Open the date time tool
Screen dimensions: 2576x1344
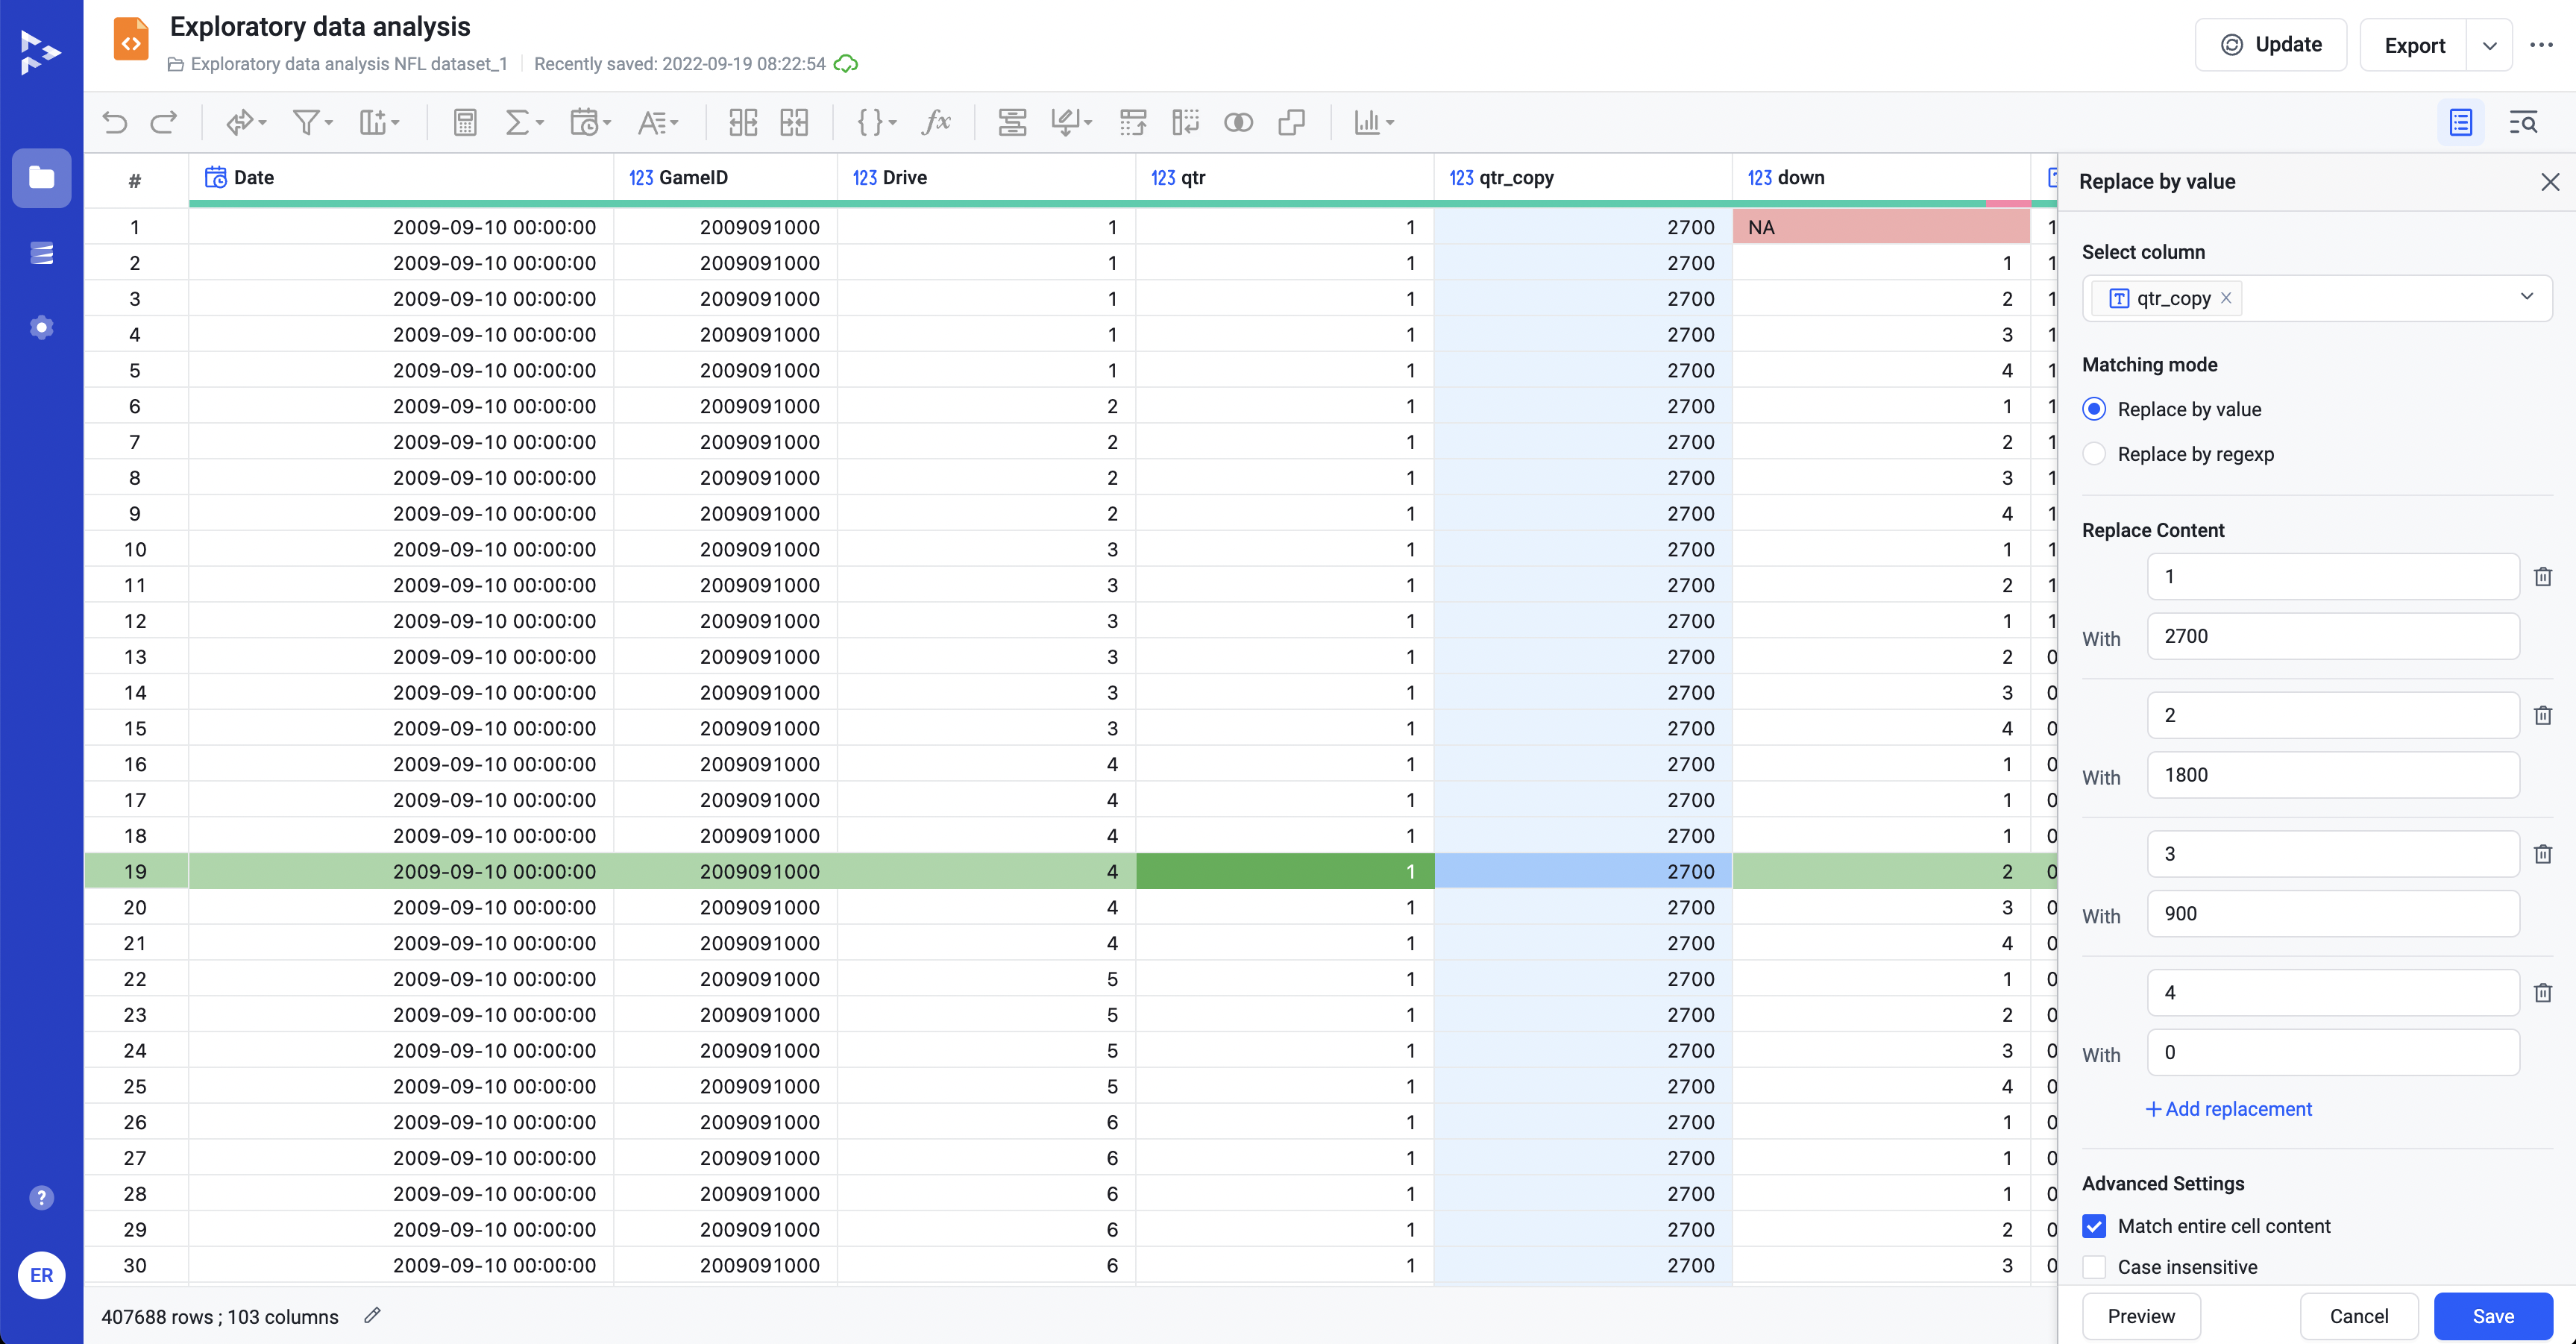point(590,123)
